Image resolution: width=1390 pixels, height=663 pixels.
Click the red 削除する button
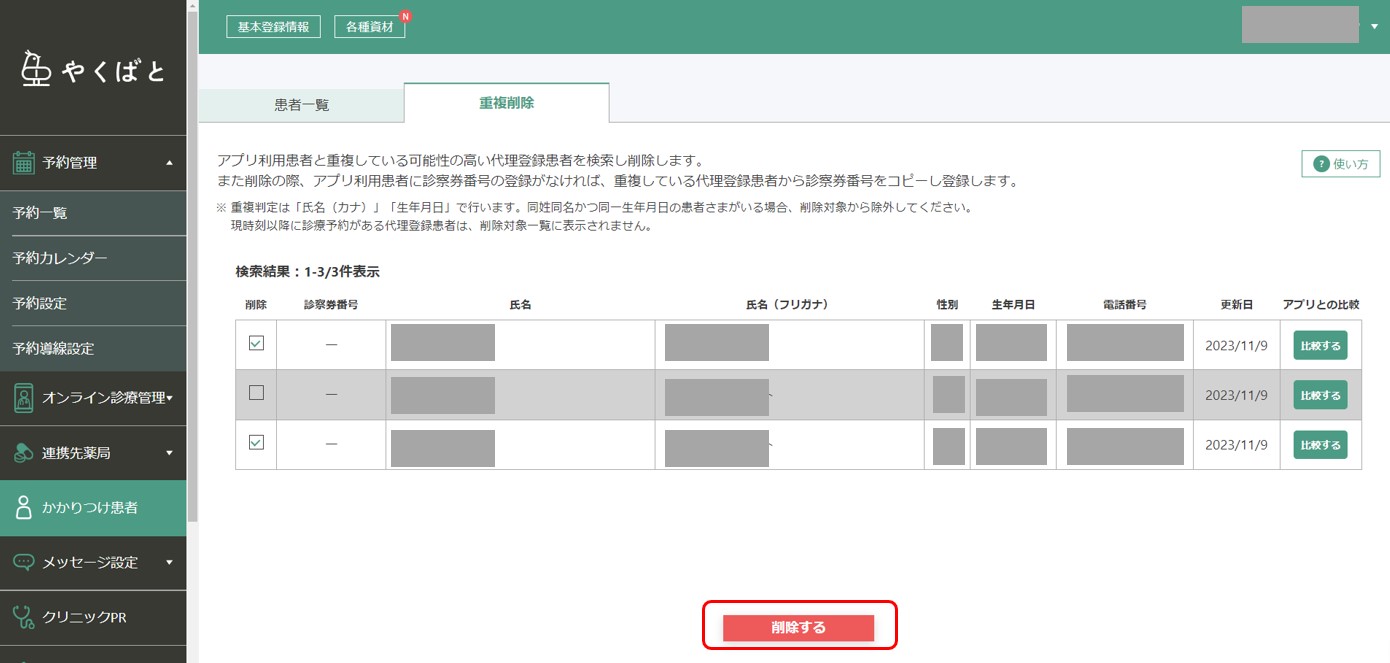point(798,627)
